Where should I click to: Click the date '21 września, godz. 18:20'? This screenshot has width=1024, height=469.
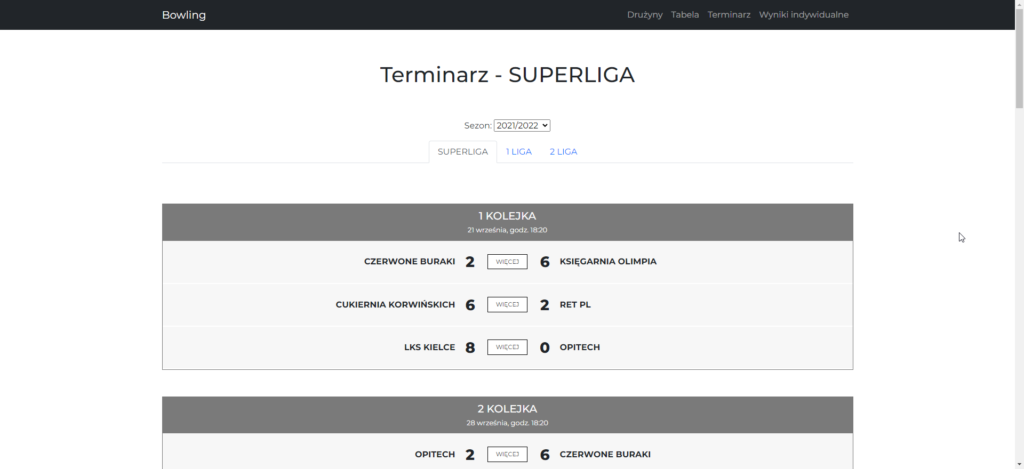pyautogui.click(x=507, y=230)
